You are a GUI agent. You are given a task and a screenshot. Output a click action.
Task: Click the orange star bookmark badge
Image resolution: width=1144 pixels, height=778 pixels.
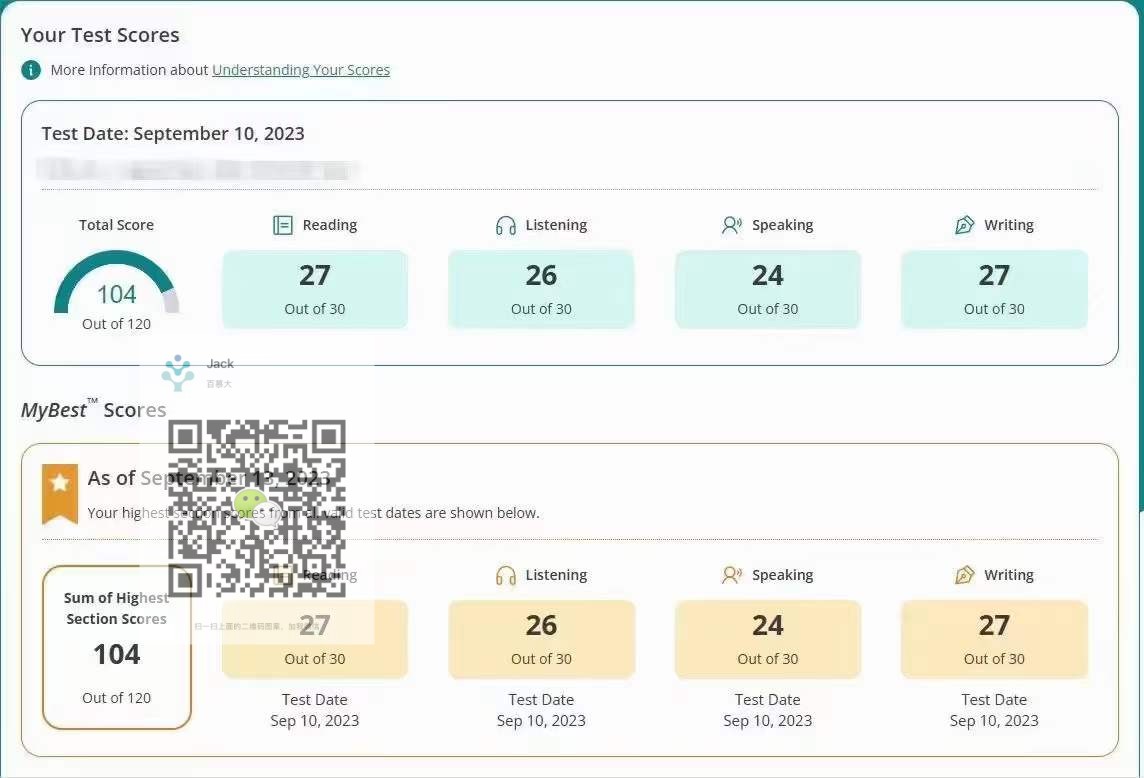pyautogui.click(x=60, y=494)
